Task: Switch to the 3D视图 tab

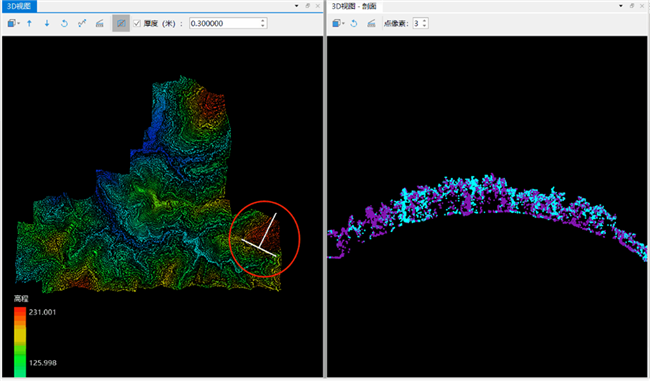Action: (19, 6)
